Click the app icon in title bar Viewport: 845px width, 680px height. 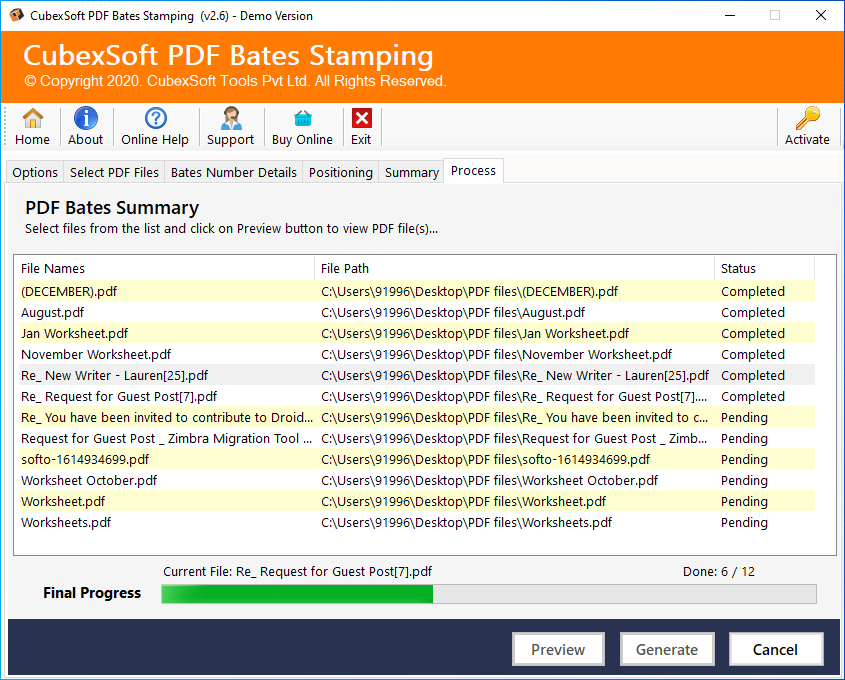coord(15,15)
